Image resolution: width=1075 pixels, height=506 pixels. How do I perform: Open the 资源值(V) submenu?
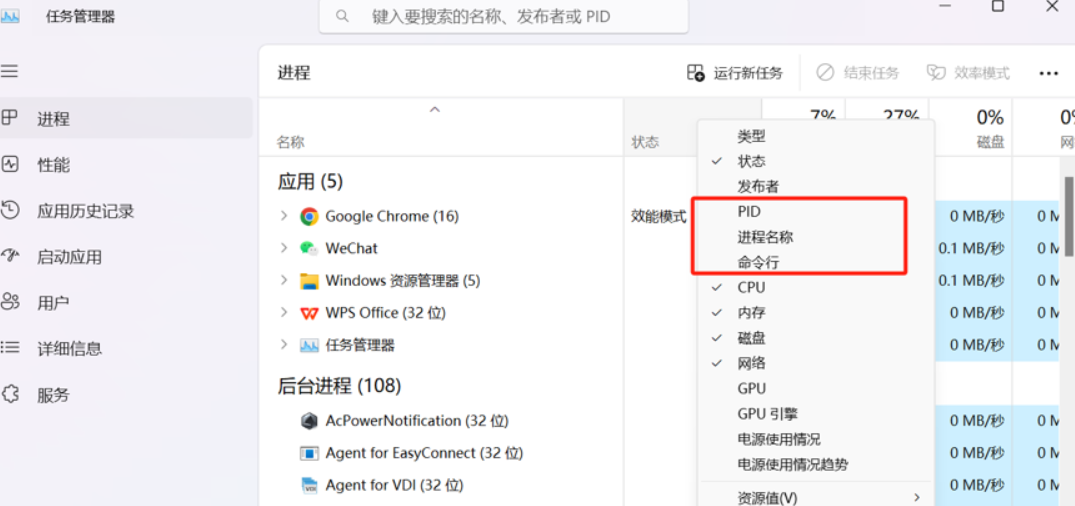(816, 497)
